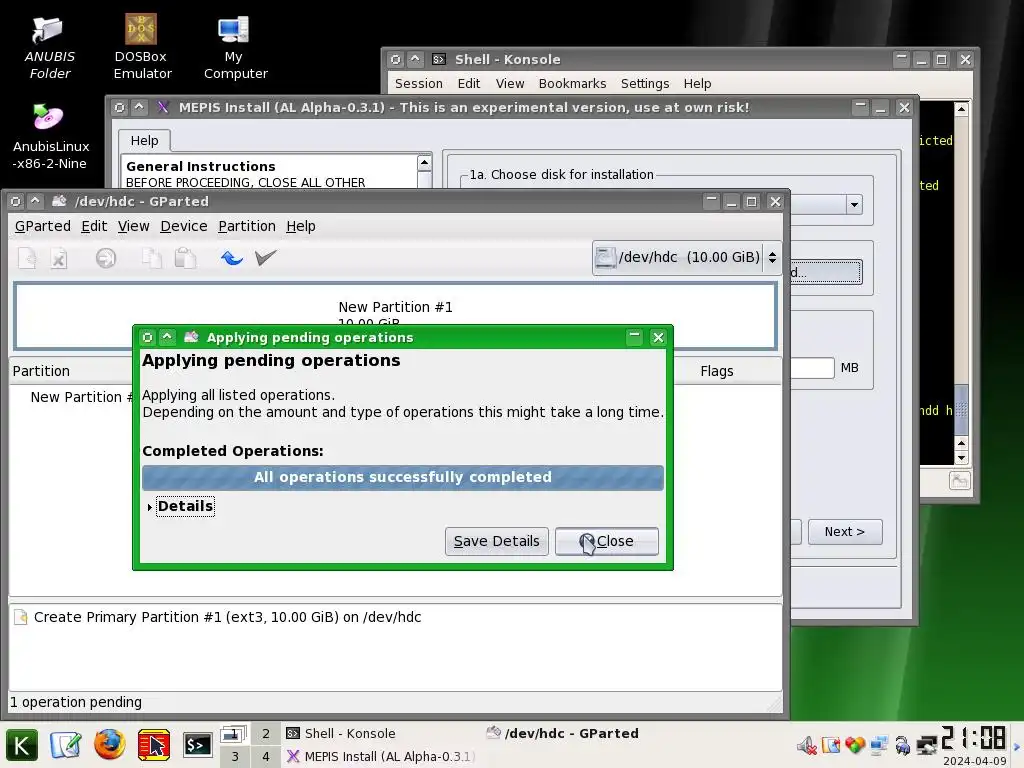The height and width of the screenshot is (768, 1024).
Task: Open Konsole Edit menu
Action: coord(469,84)
